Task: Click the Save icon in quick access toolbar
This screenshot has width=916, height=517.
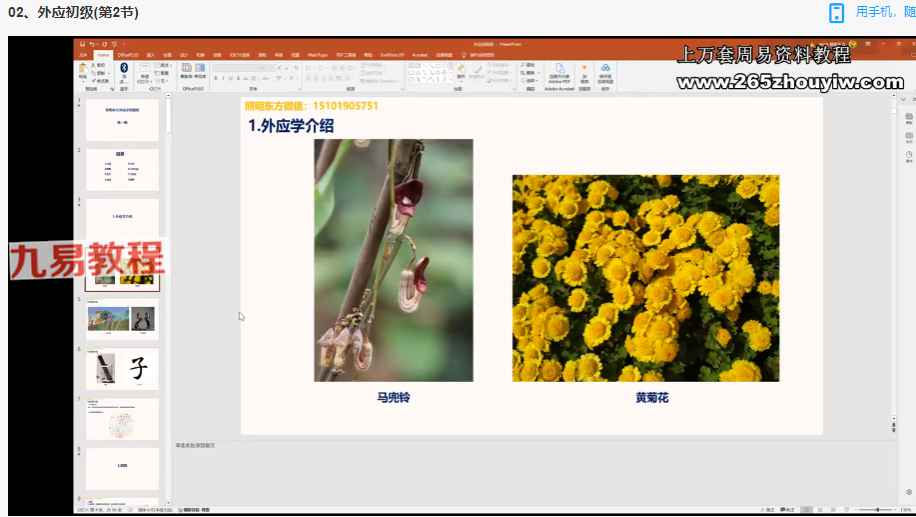Action: click(x=82, y=44)
